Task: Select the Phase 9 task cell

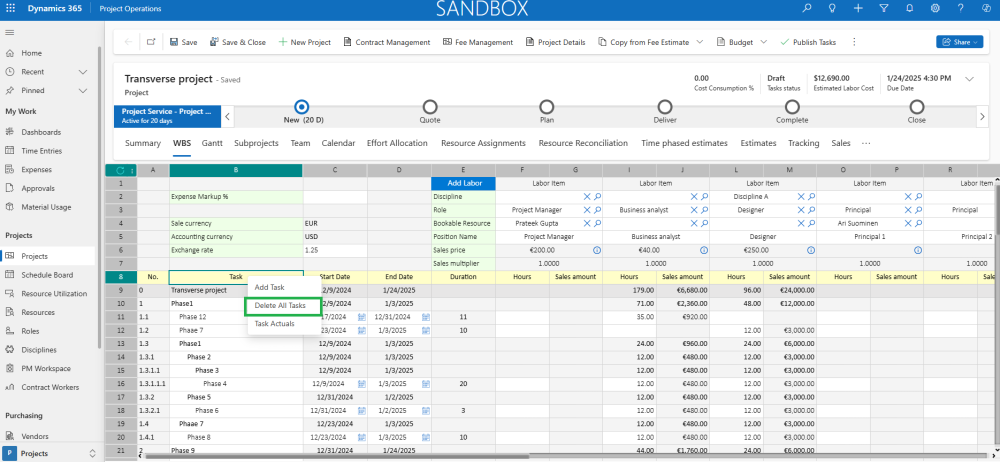Action: pos(236,451)
